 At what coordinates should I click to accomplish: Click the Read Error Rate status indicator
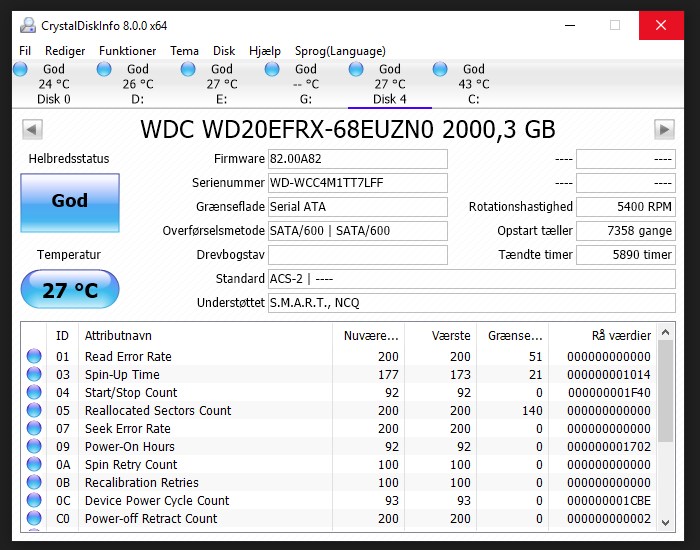tap(34, 356)
